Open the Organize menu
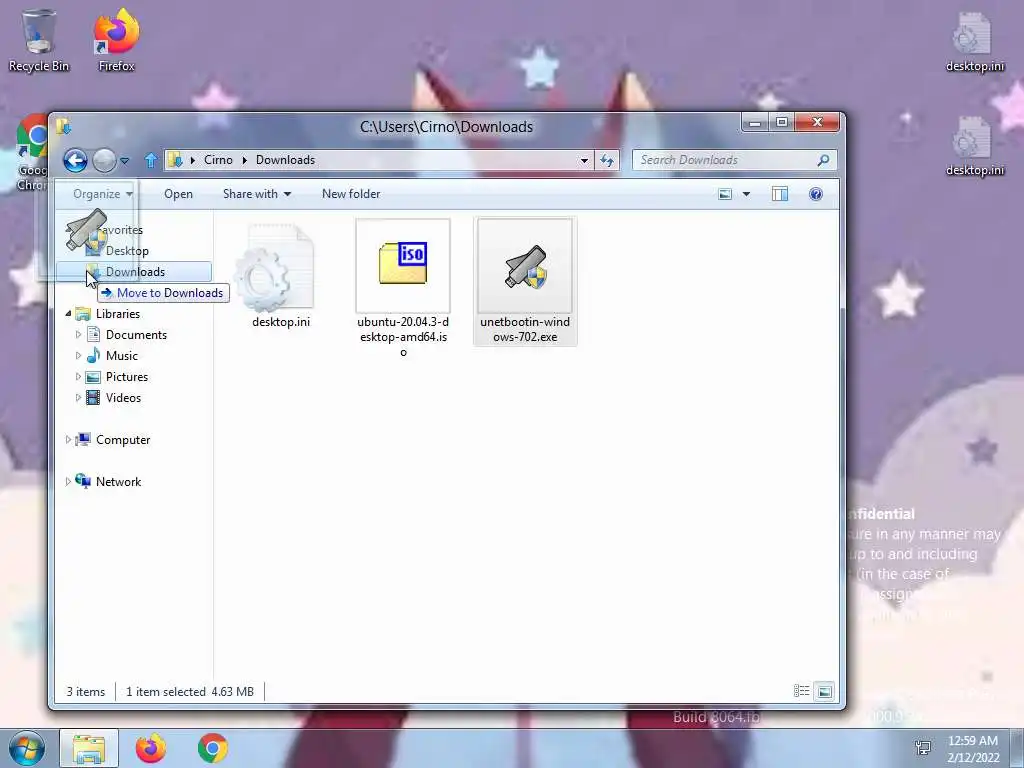 pyautogui.click(x=103, y=194)
